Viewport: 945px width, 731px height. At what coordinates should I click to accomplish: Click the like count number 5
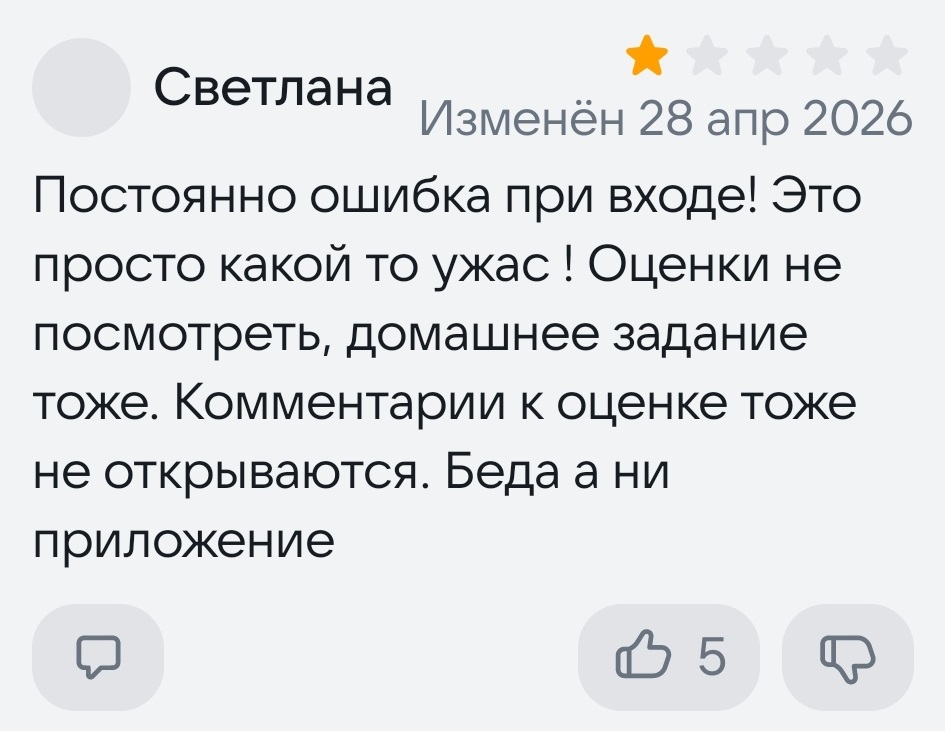point(712,656)
